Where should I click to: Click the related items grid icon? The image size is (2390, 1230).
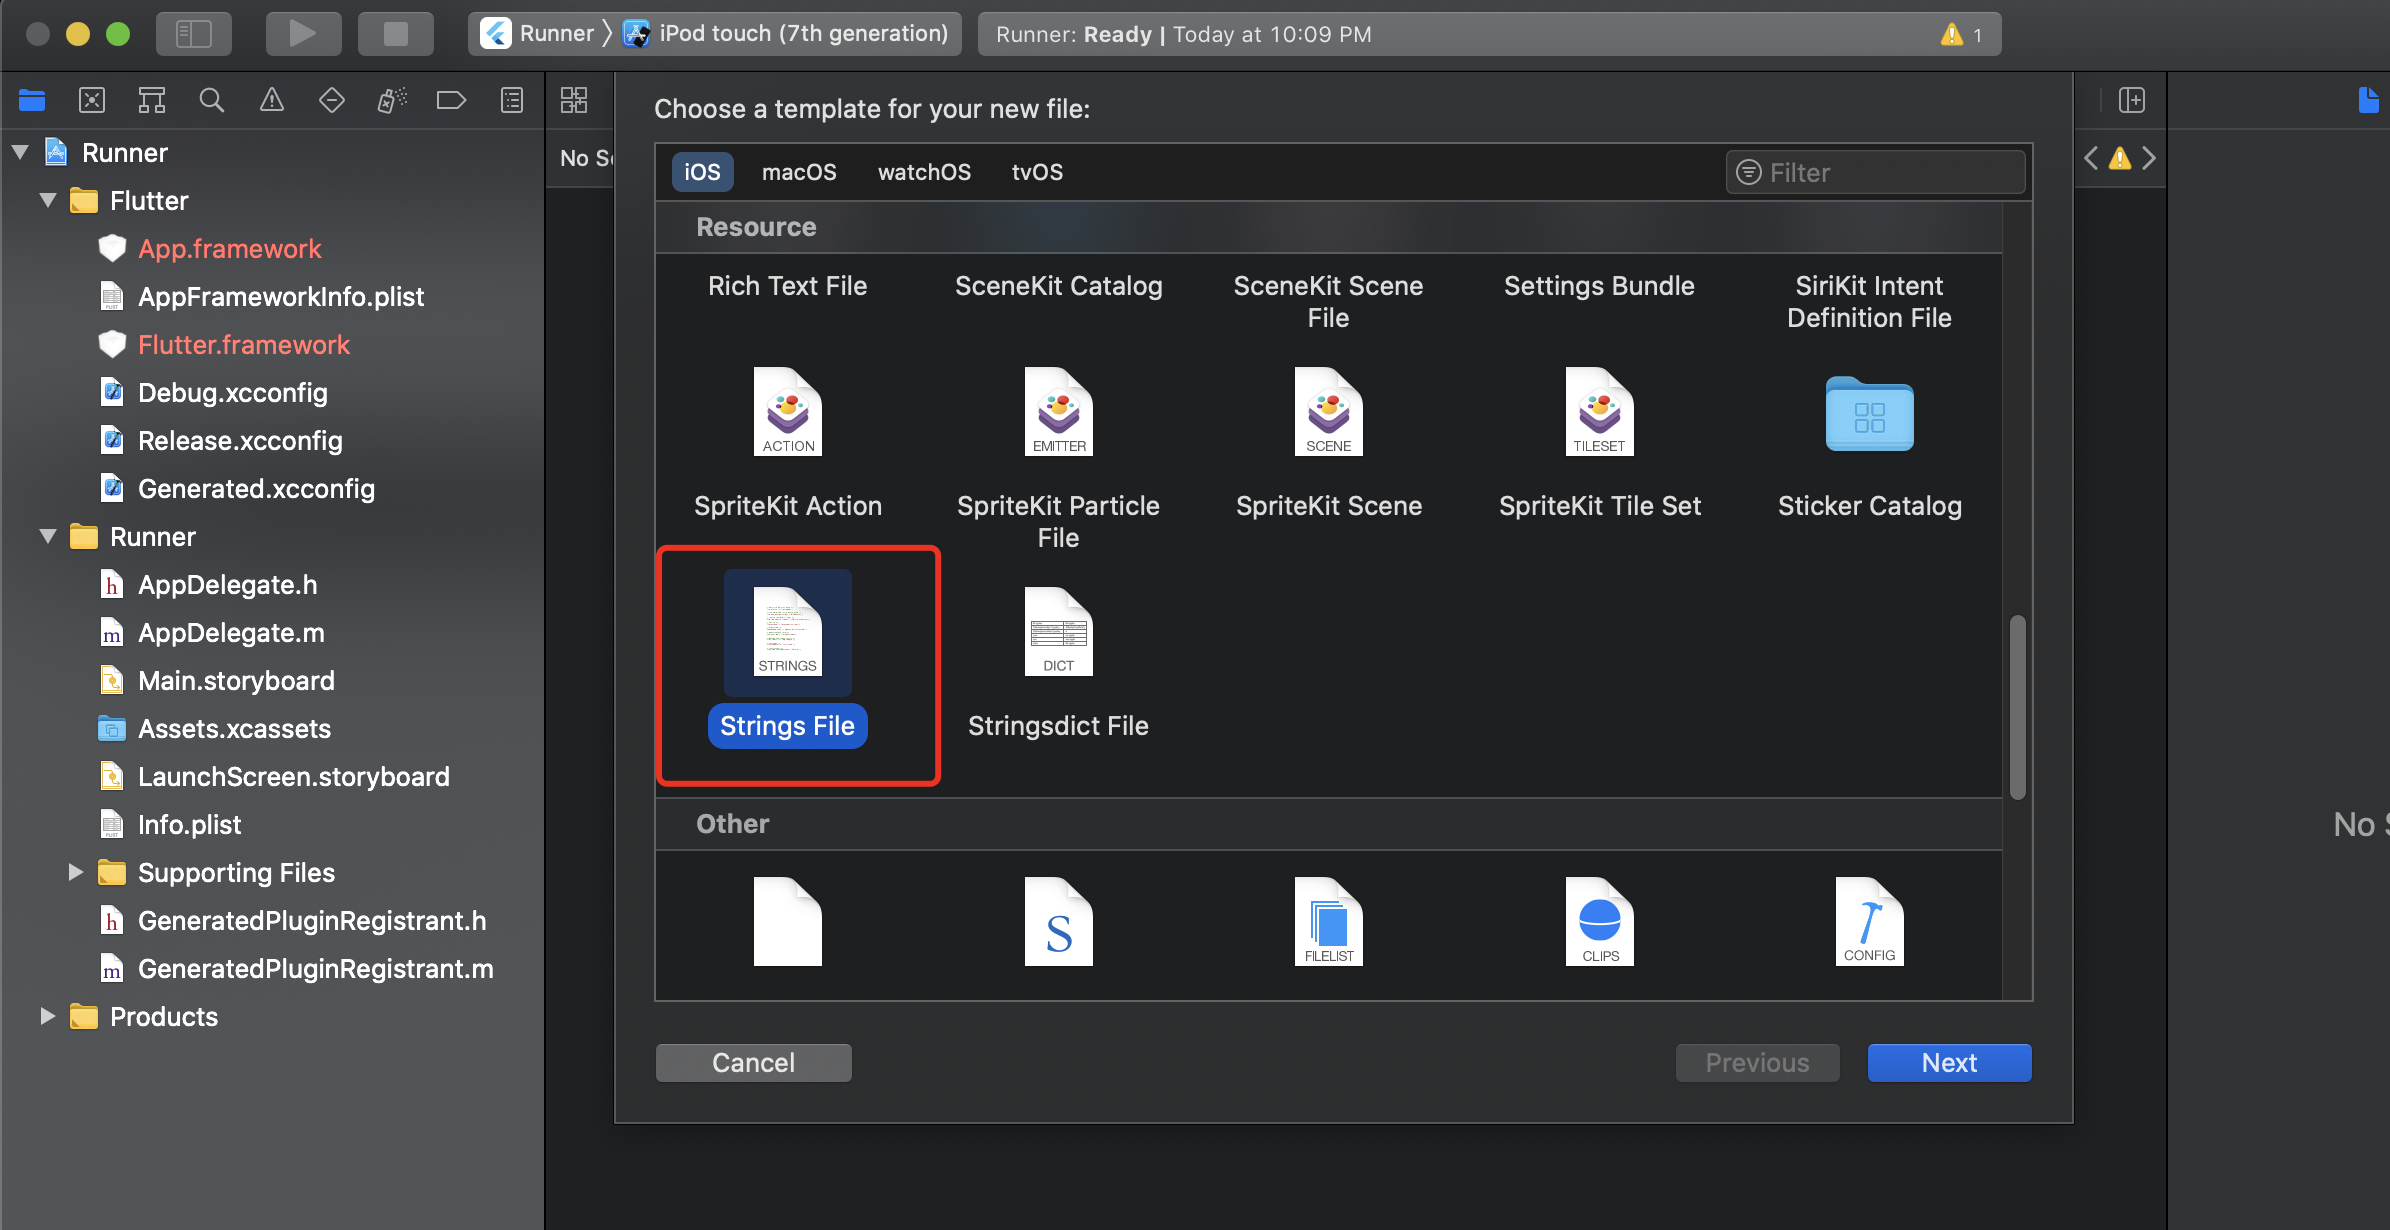click(574, 100)
